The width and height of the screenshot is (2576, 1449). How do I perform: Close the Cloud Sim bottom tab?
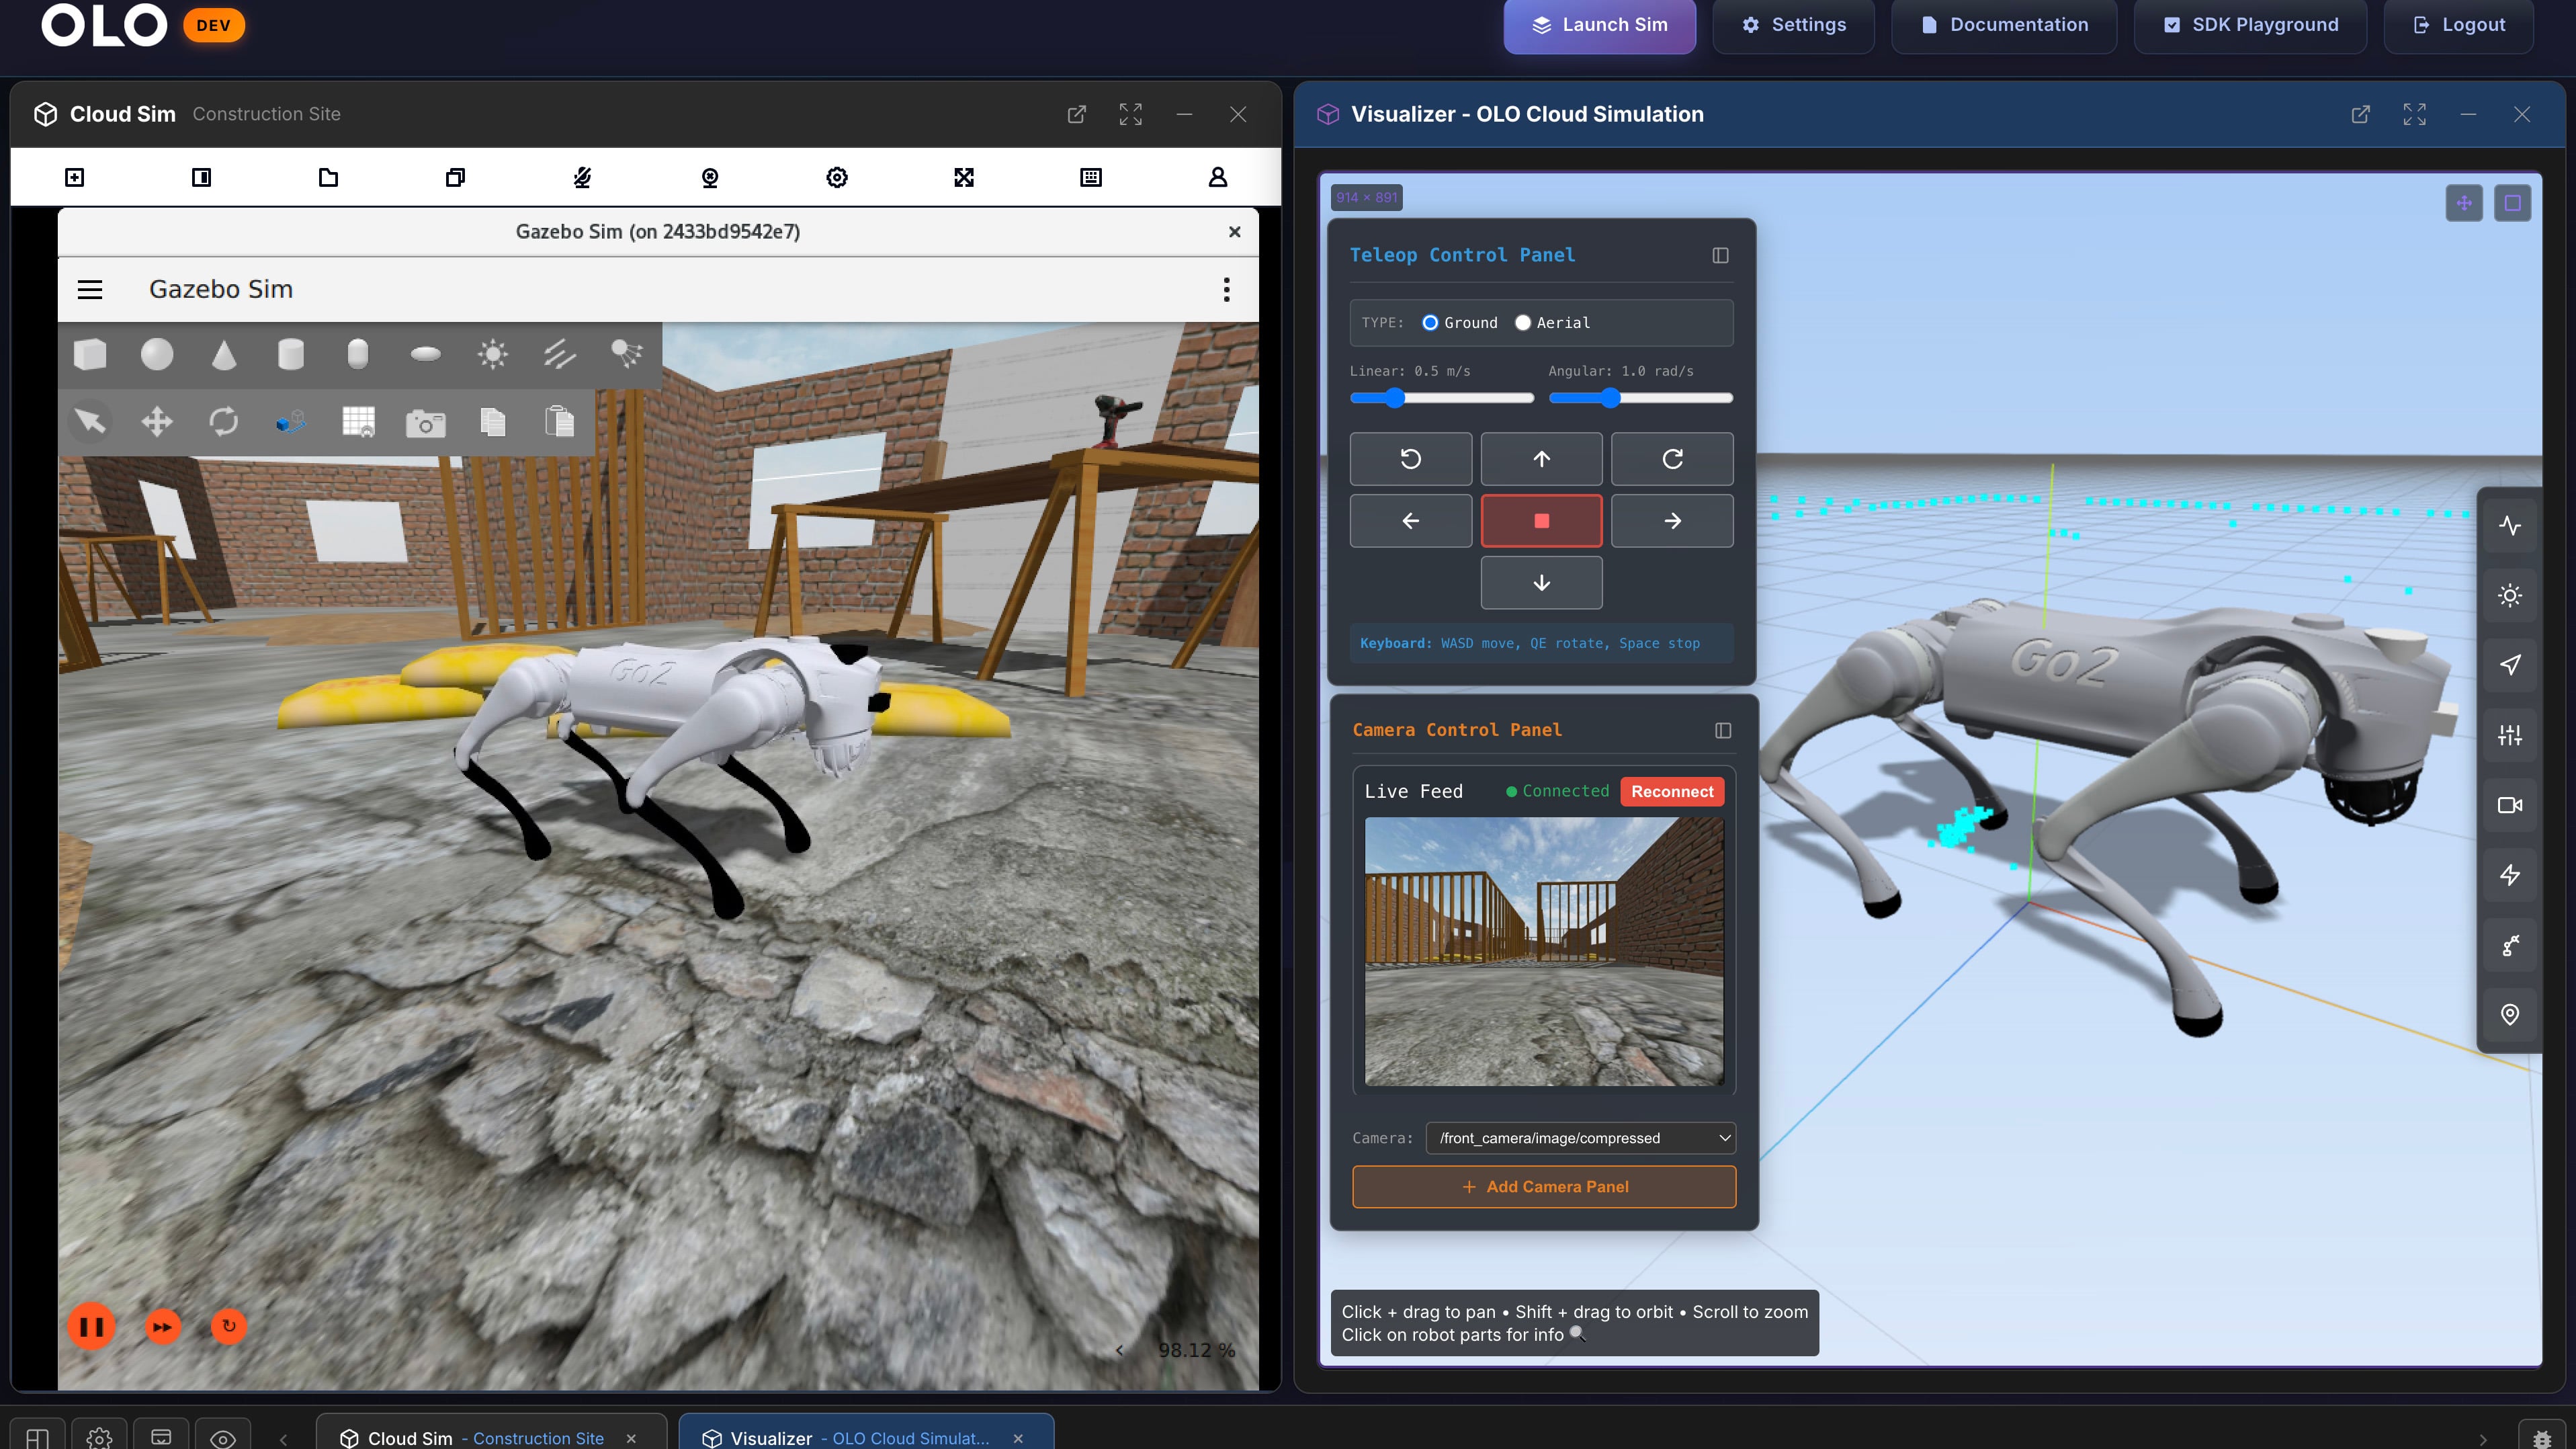pyautogui.click(x=631, y=1438)
